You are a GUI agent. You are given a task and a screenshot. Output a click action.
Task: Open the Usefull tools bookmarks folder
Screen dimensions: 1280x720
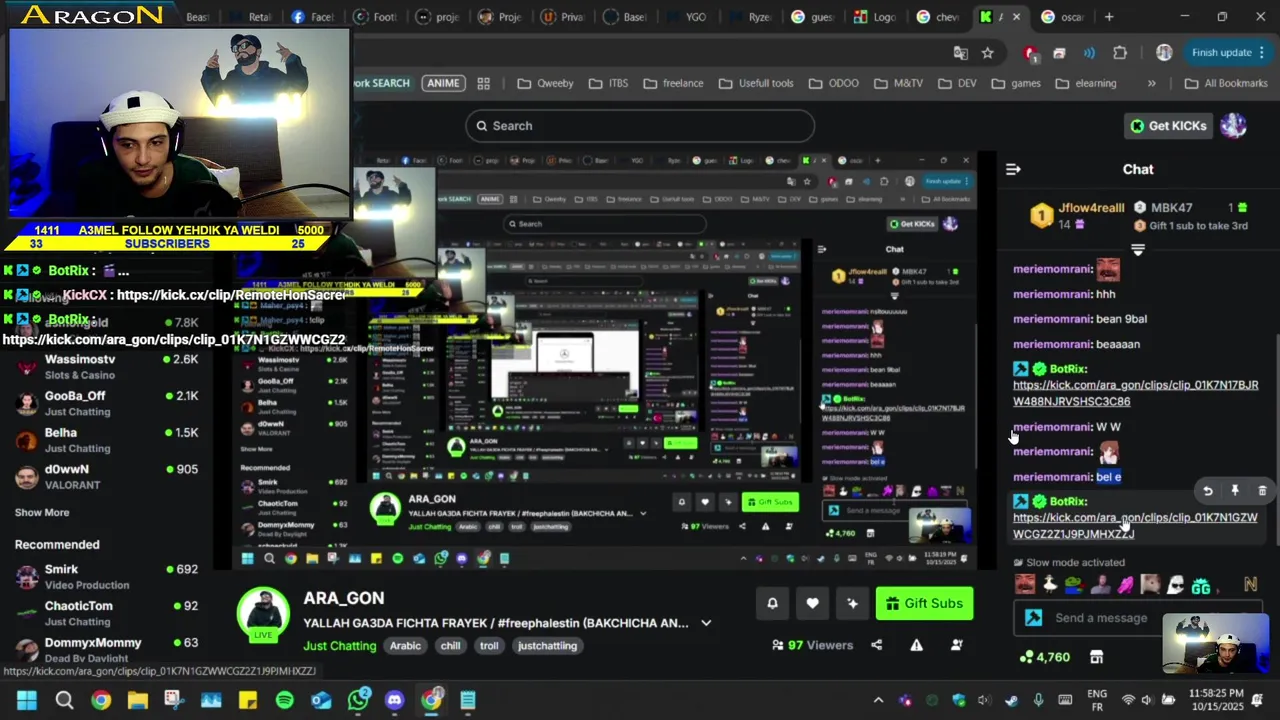[x=755, y=83]
